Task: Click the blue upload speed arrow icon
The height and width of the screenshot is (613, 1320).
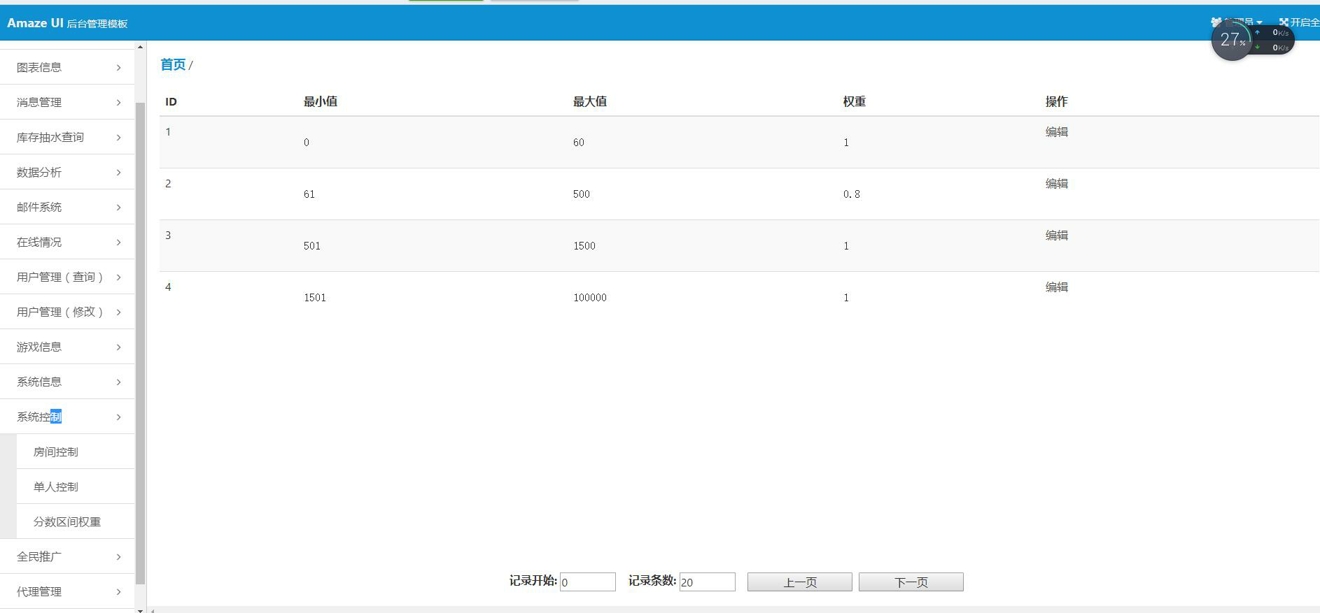Action: click(1257, 32)
